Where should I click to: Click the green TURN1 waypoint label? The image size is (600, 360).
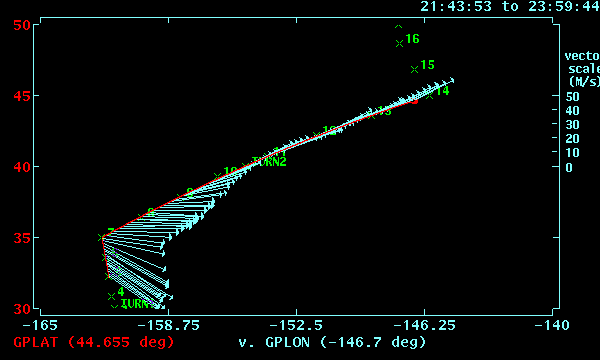point(137,304)
